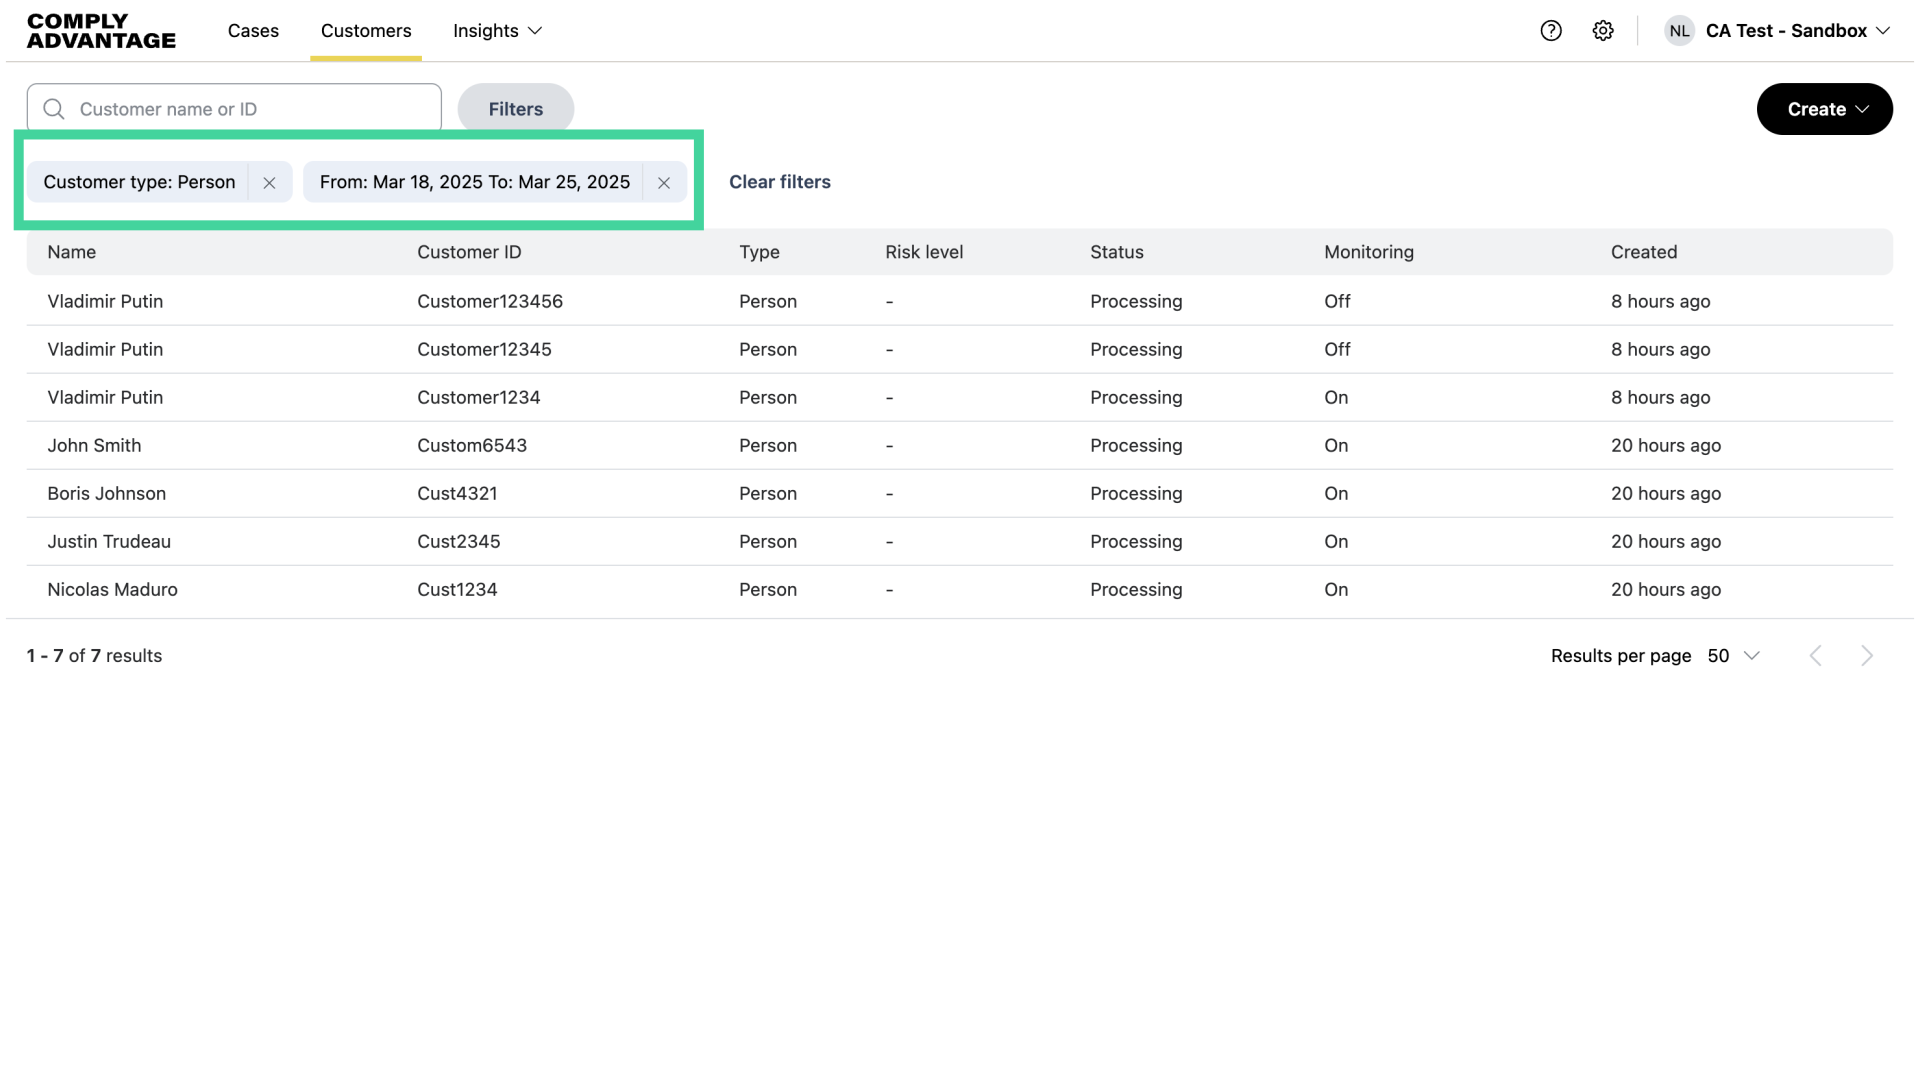Click the Clear filters link
Image resolution: width=1920 pixels, height=1080 pixels.
pyautogui.click(x=779, y=182)
